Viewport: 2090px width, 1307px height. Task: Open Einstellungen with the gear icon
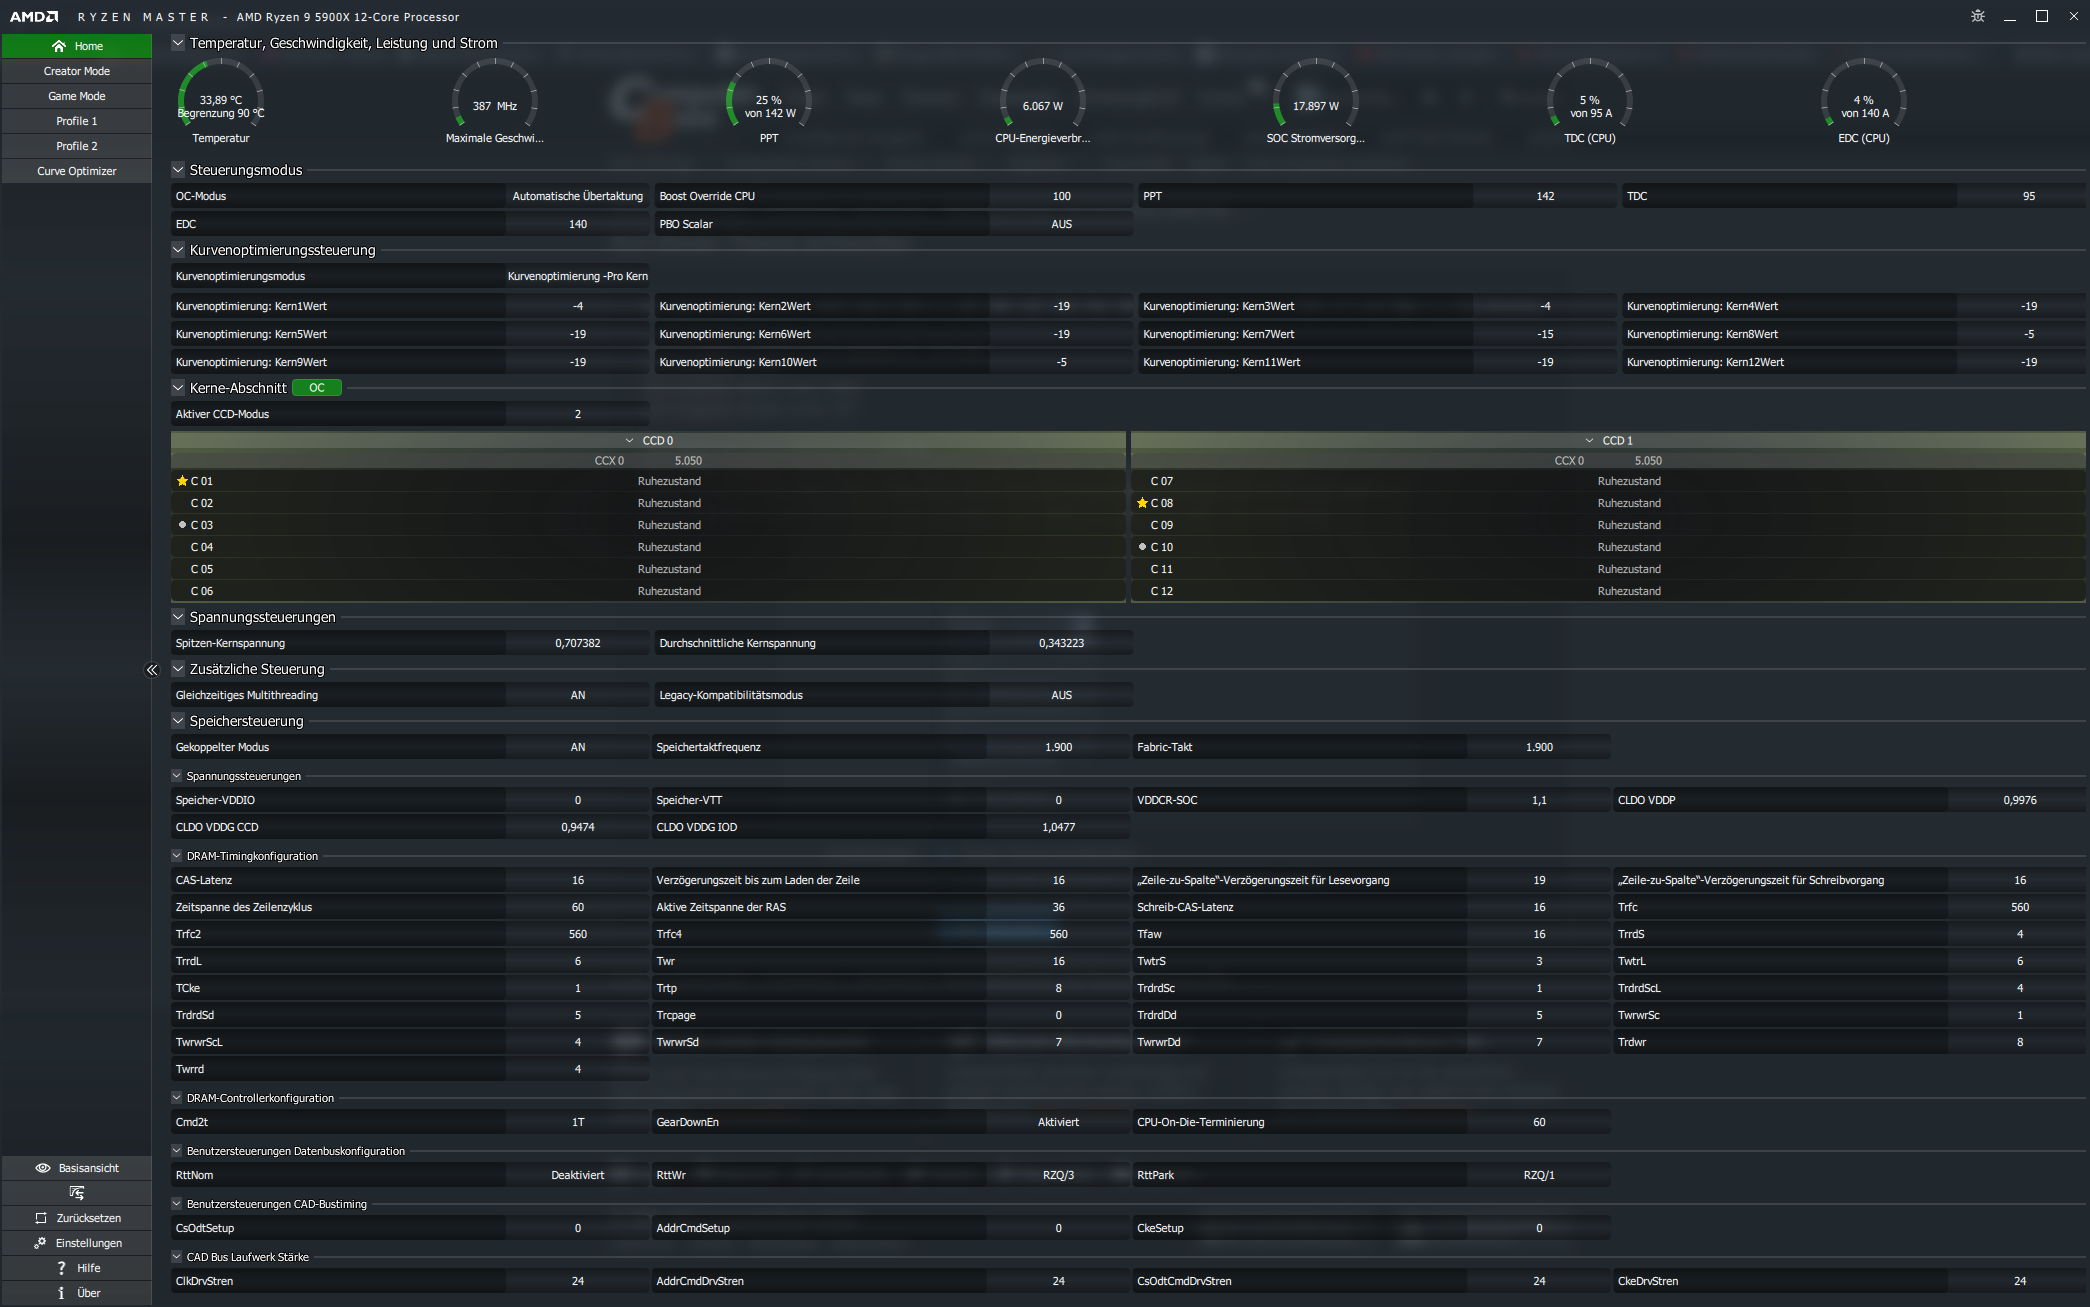[41, 1243]
